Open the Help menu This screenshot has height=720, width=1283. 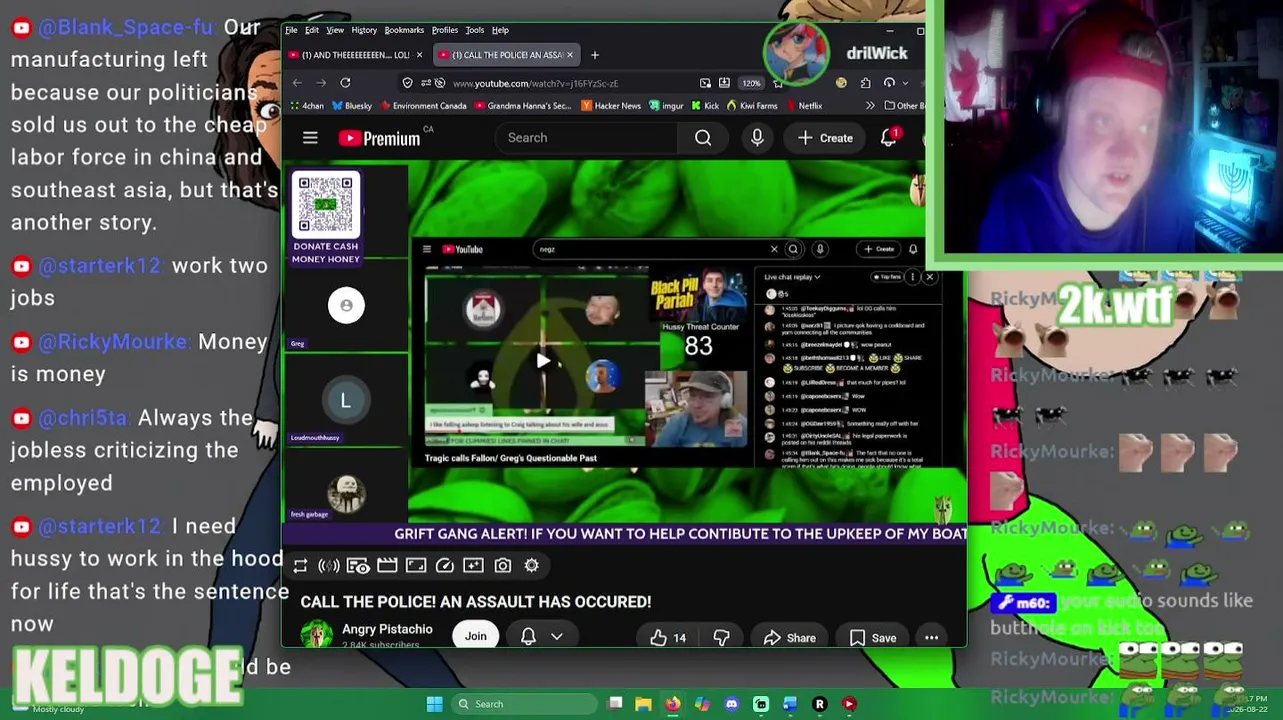tap(500, 30)
